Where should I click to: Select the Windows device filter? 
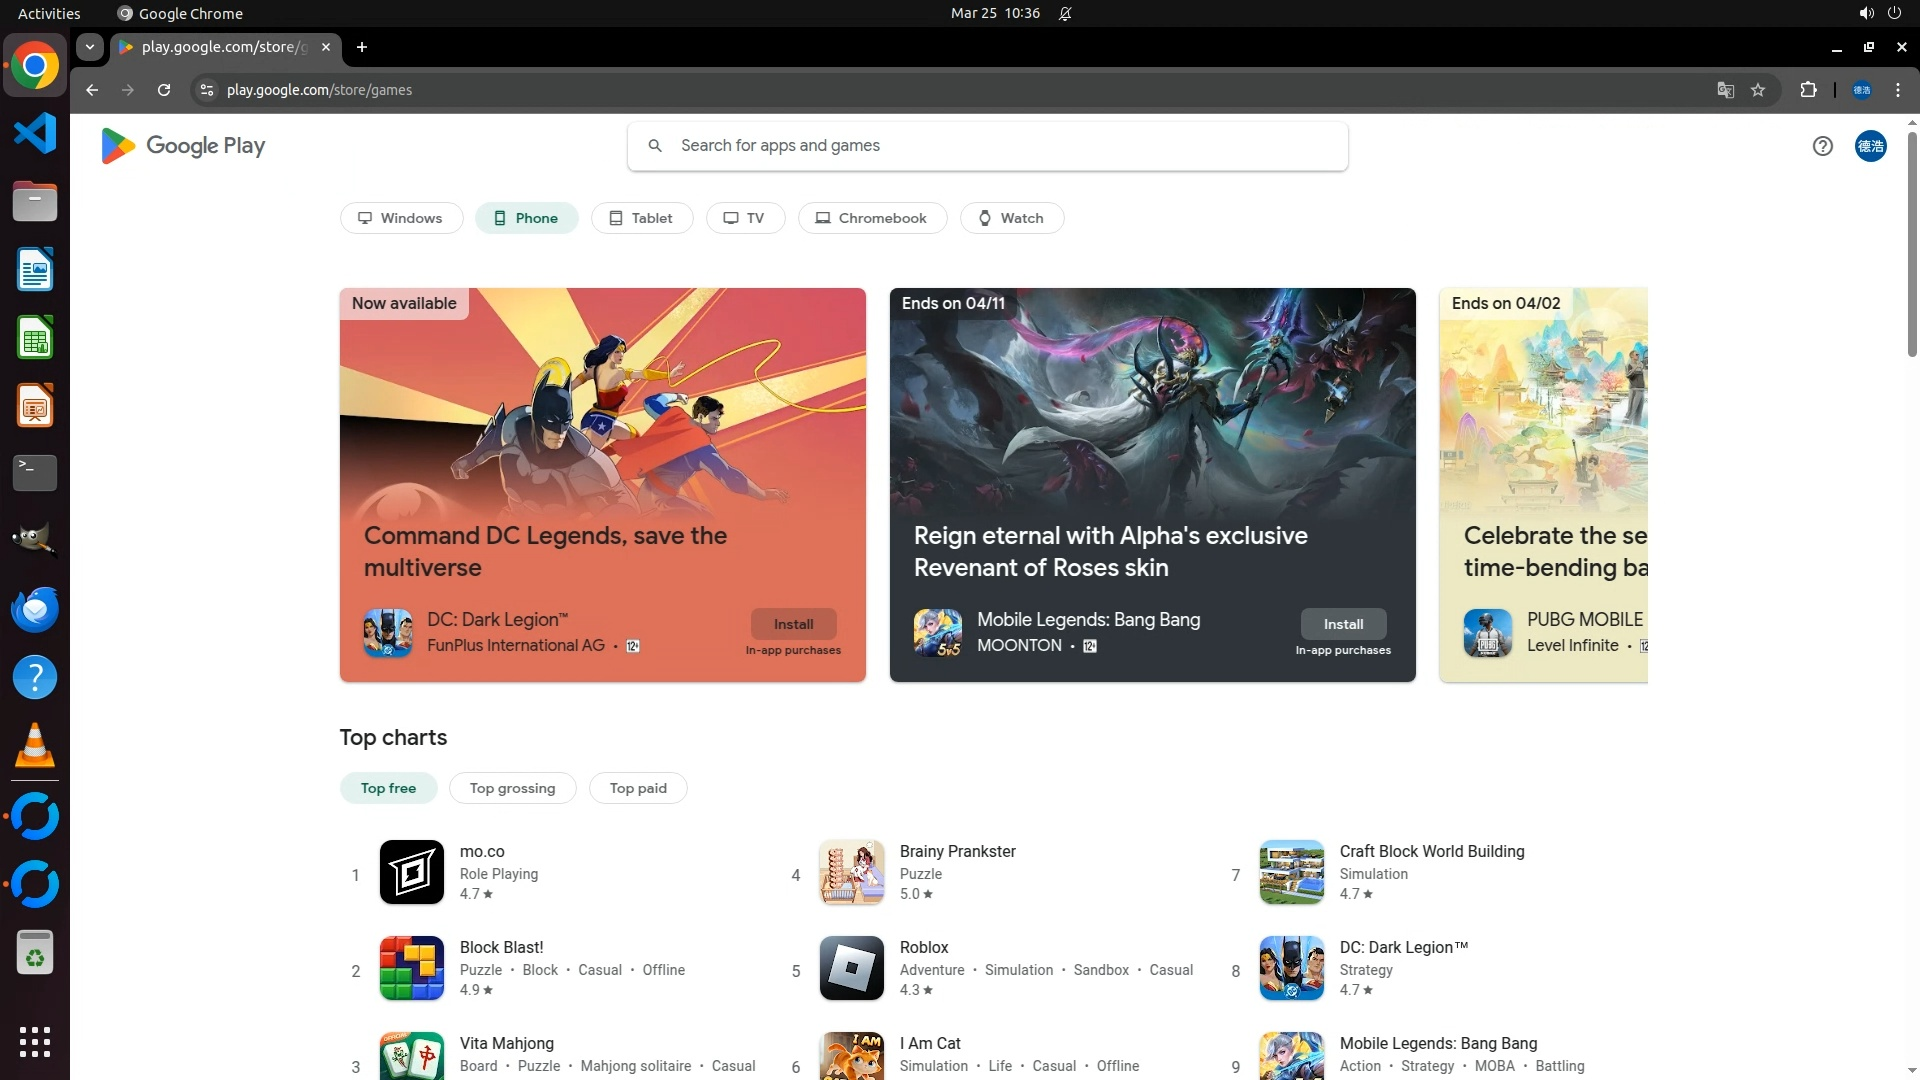(x=401, y=218)
